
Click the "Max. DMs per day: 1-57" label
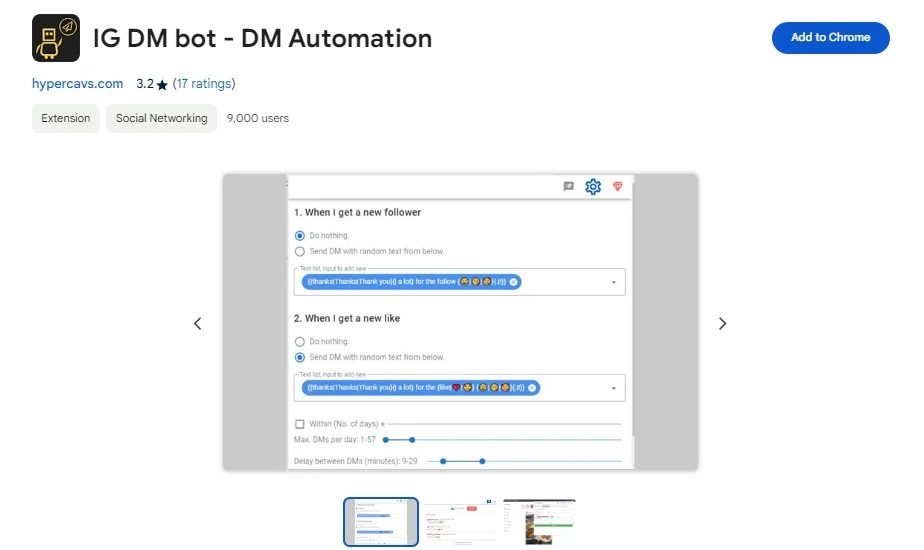pyautogui.click(x=334, y=440)
